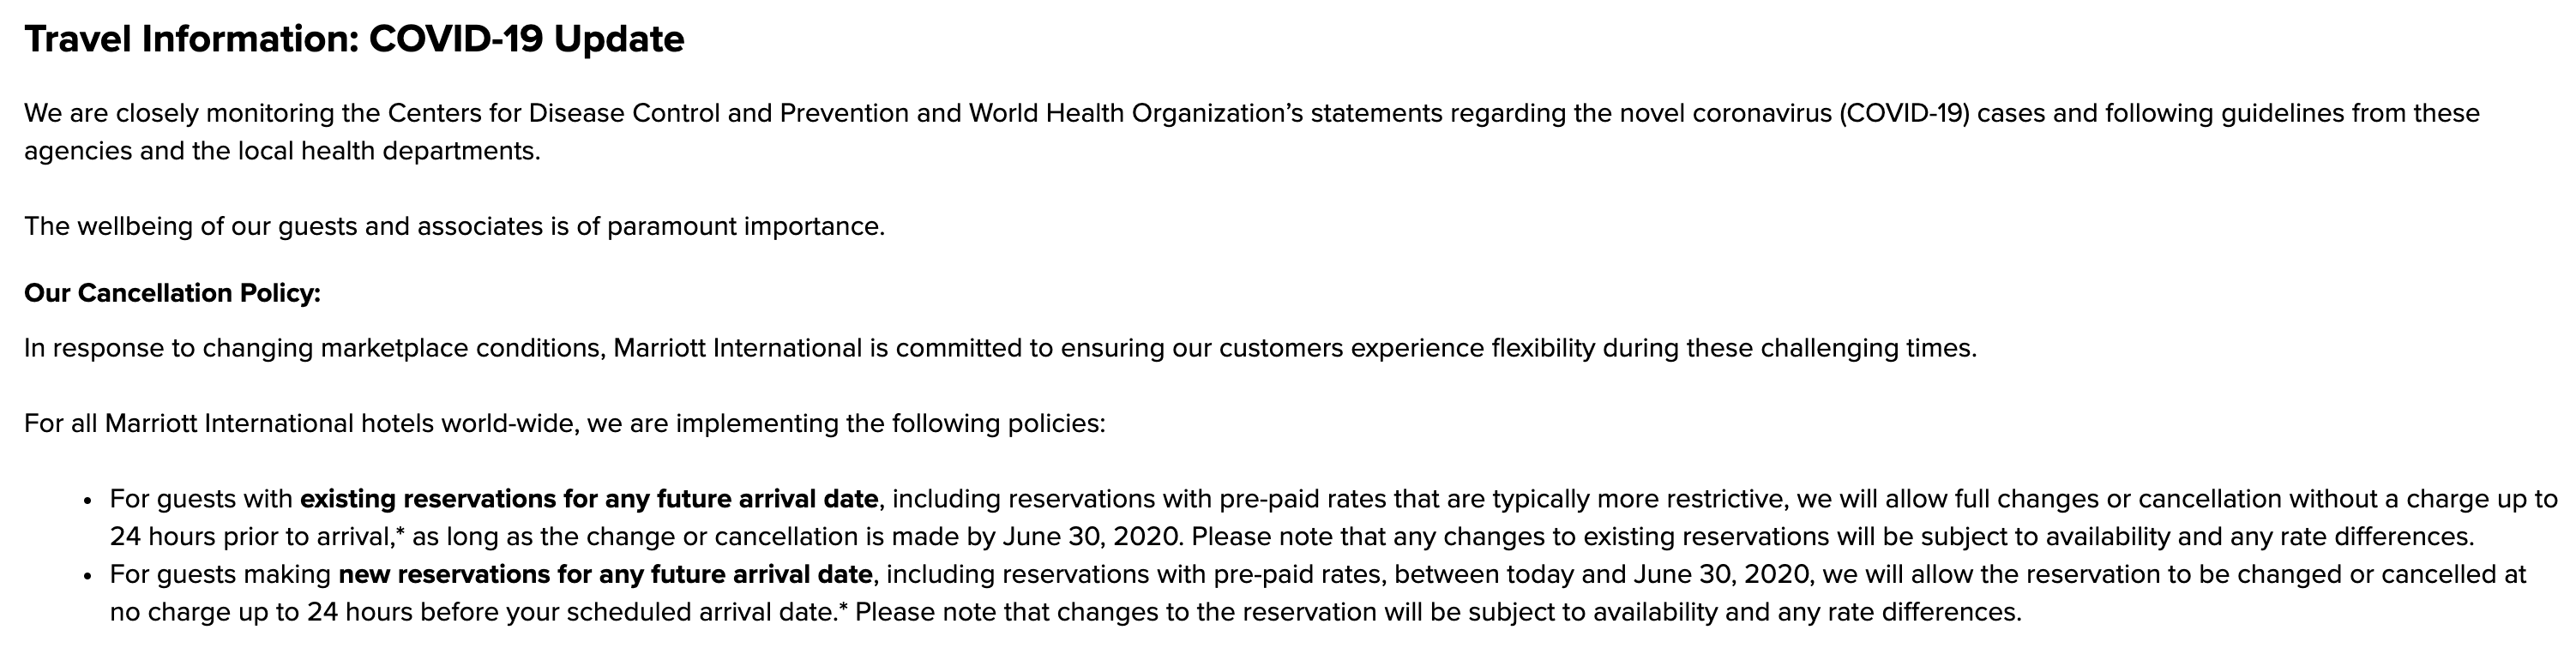Click "(COVID-19)" in the first paragraph
Viewport: 2576px width, 648px height.
point(1903,114)
